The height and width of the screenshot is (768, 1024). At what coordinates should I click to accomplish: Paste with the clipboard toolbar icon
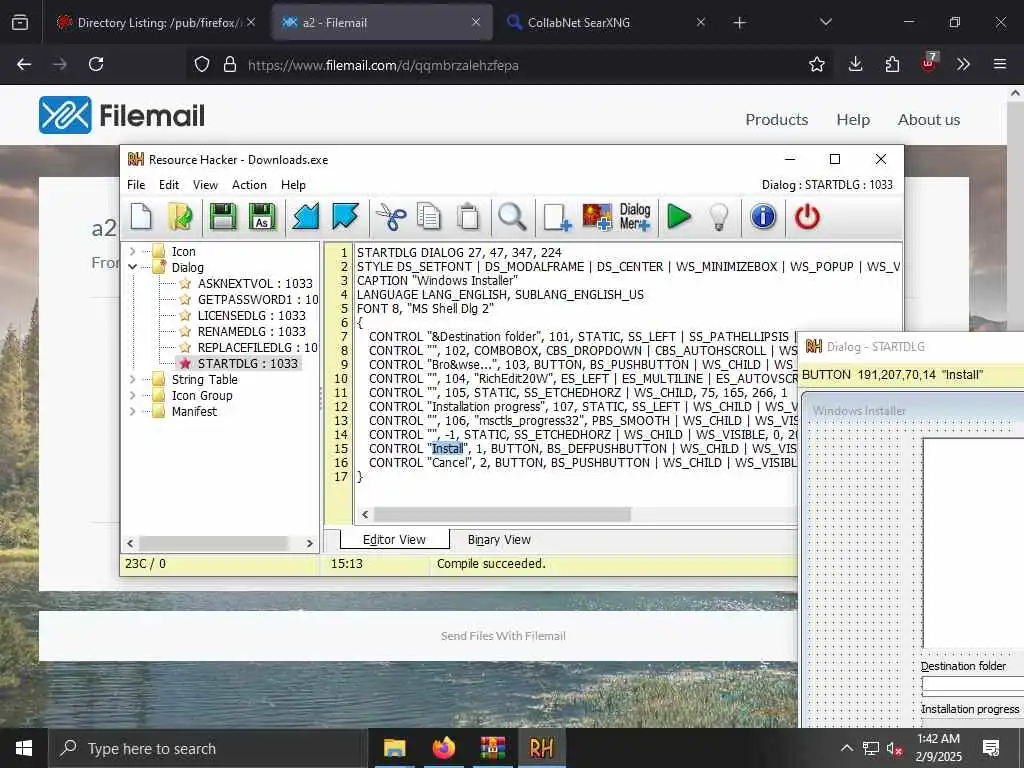click(468, 217)
